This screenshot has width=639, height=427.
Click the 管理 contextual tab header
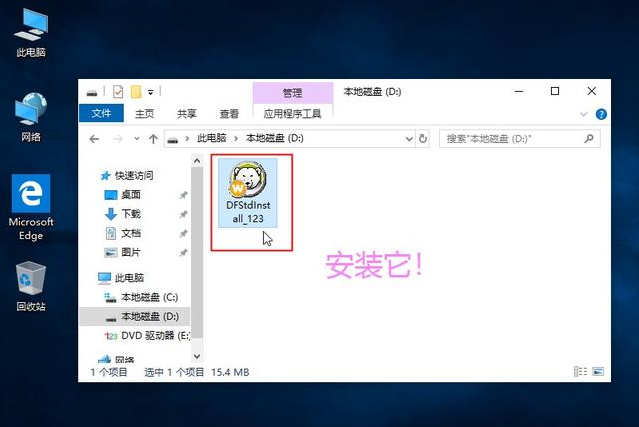293,93
